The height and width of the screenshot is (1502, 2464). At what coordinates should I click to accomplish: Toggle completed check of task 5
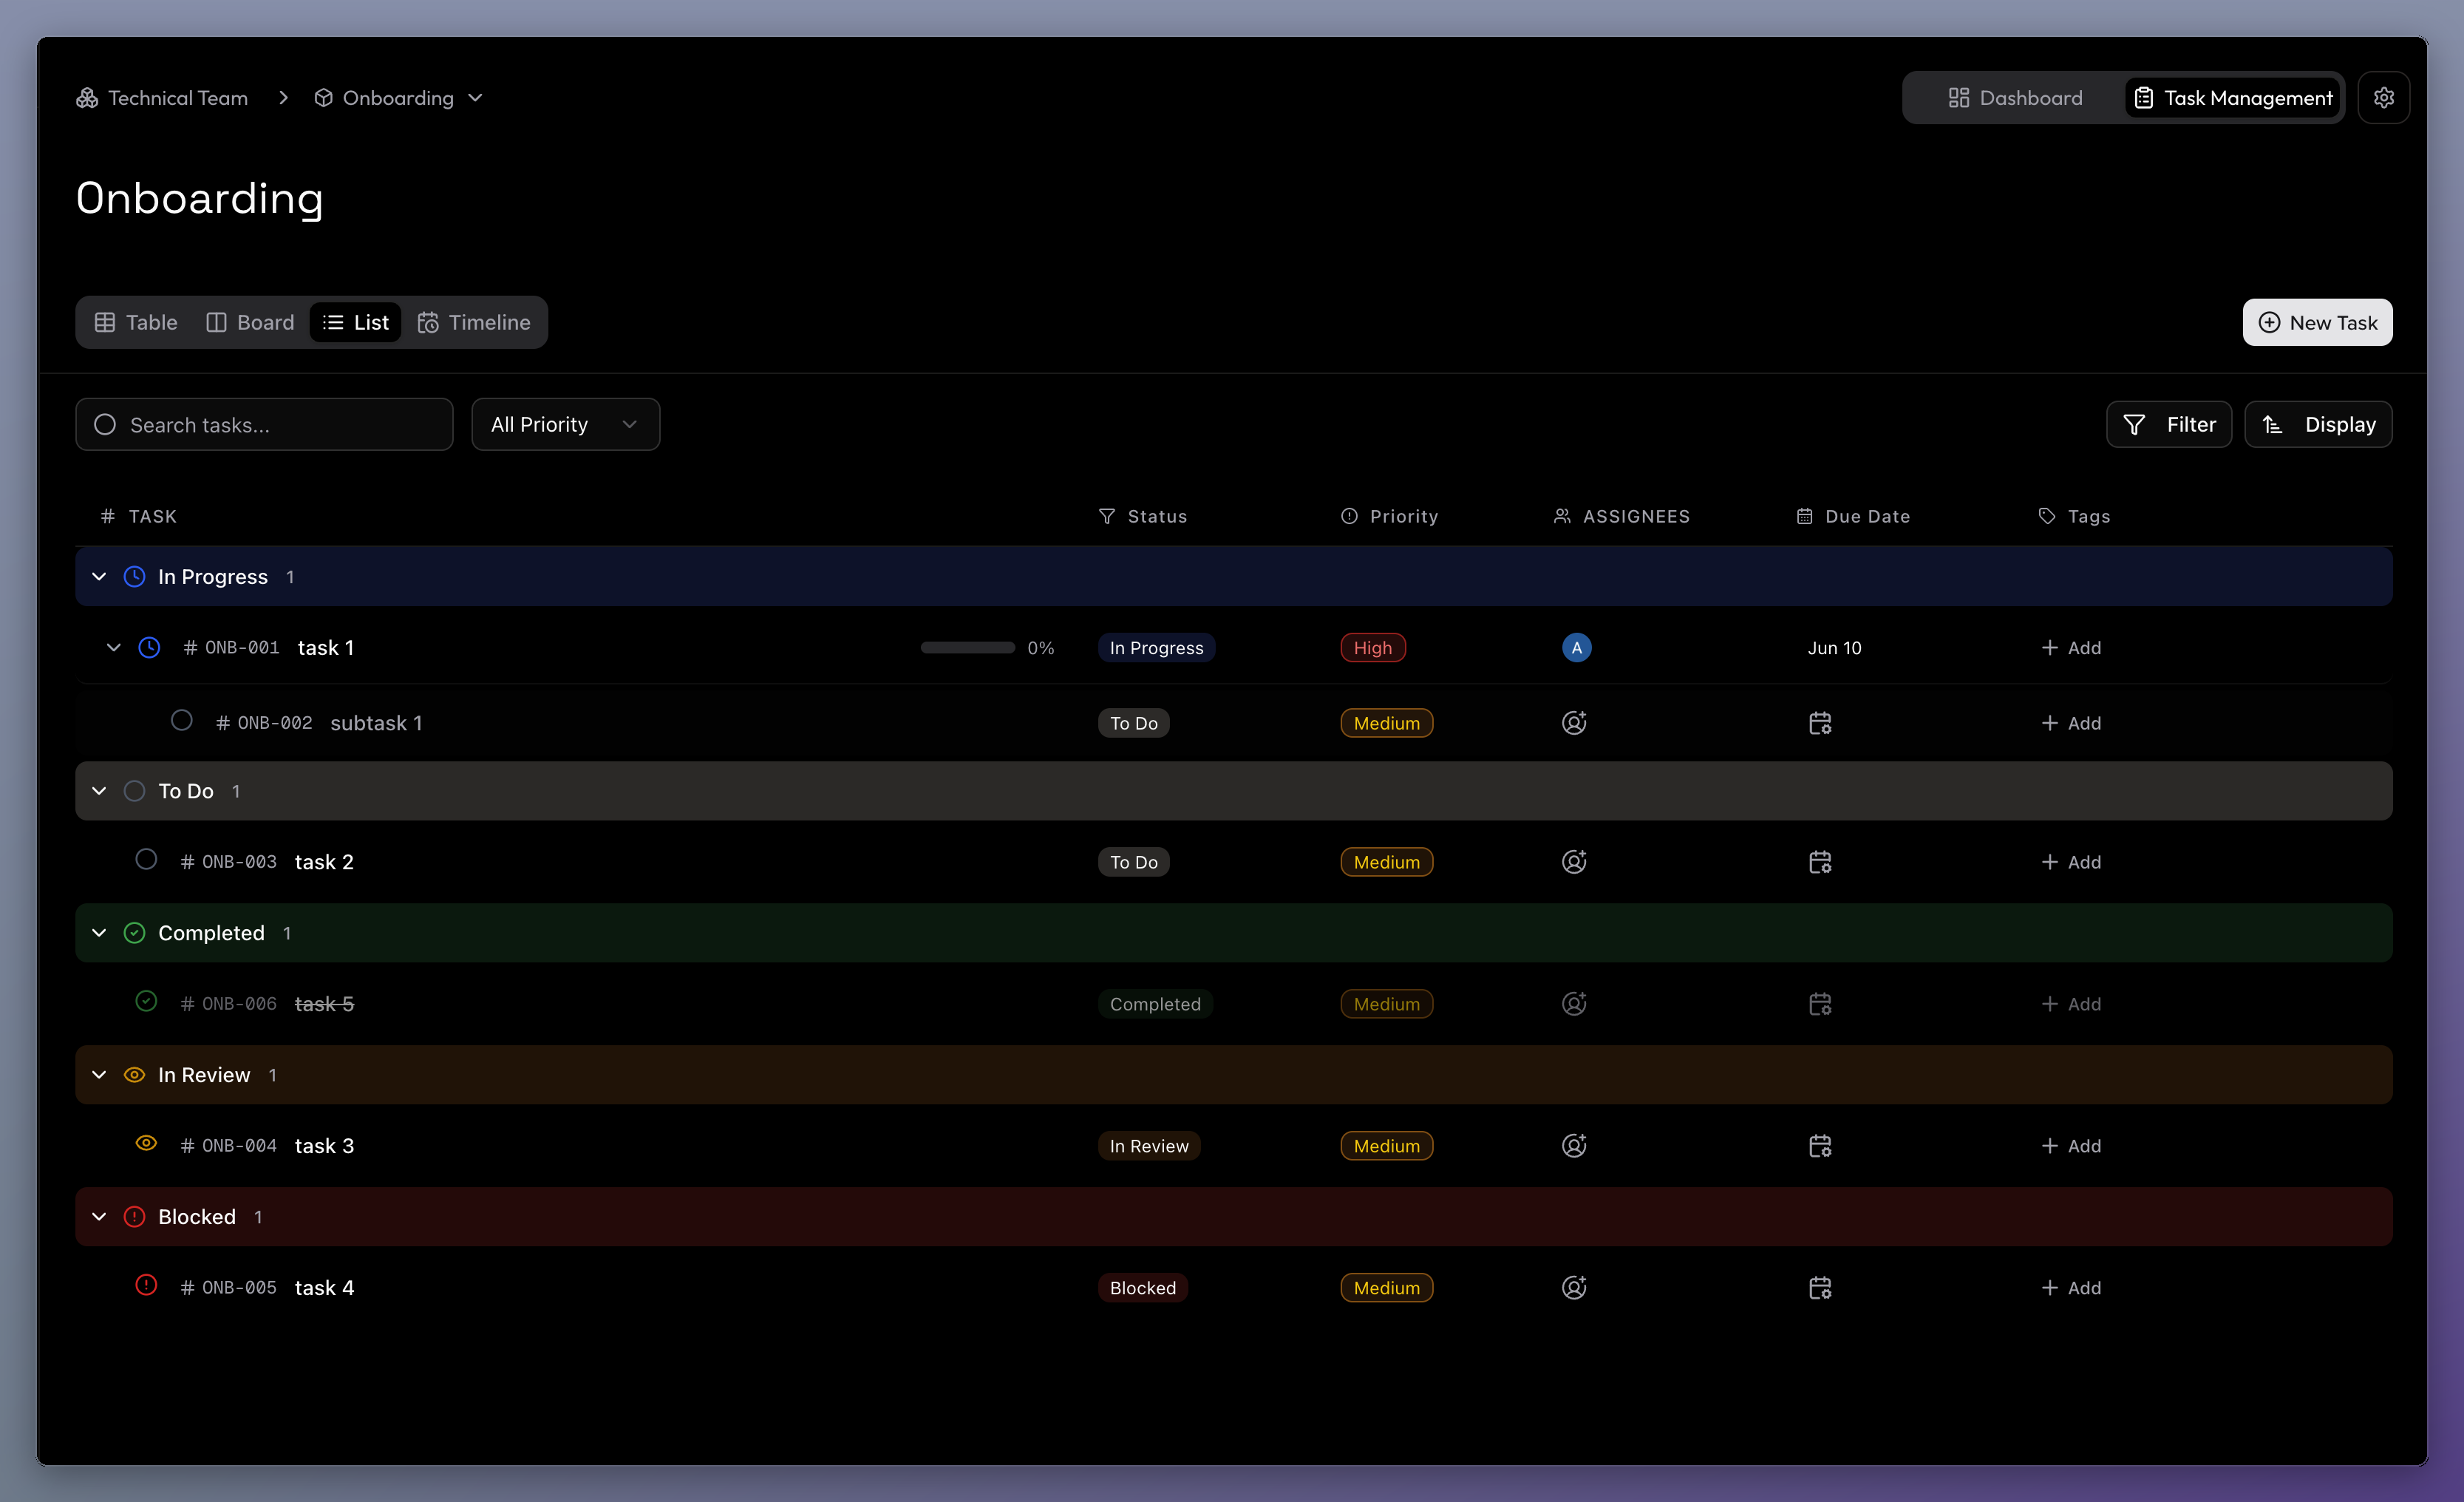[146, 1001]
